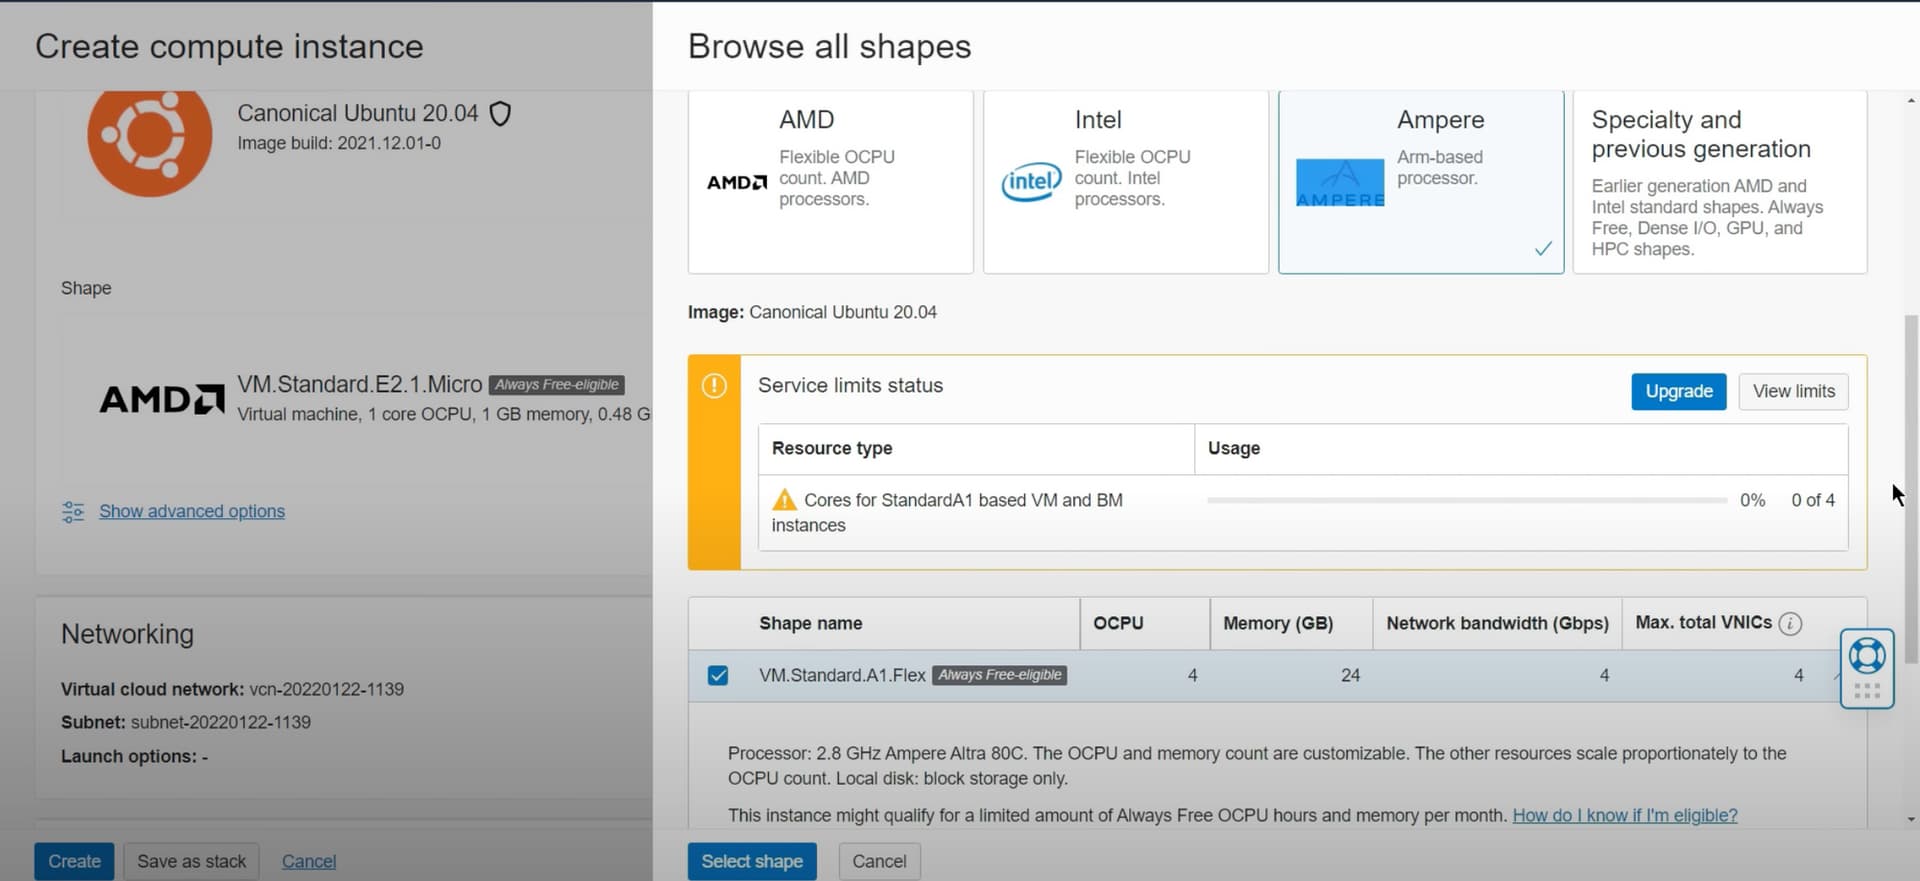Screen dimensions: 1920x881
Task: Click Image build: 2021.12.01-0 text
Action: pyautogui.click(x=339, y=143)
